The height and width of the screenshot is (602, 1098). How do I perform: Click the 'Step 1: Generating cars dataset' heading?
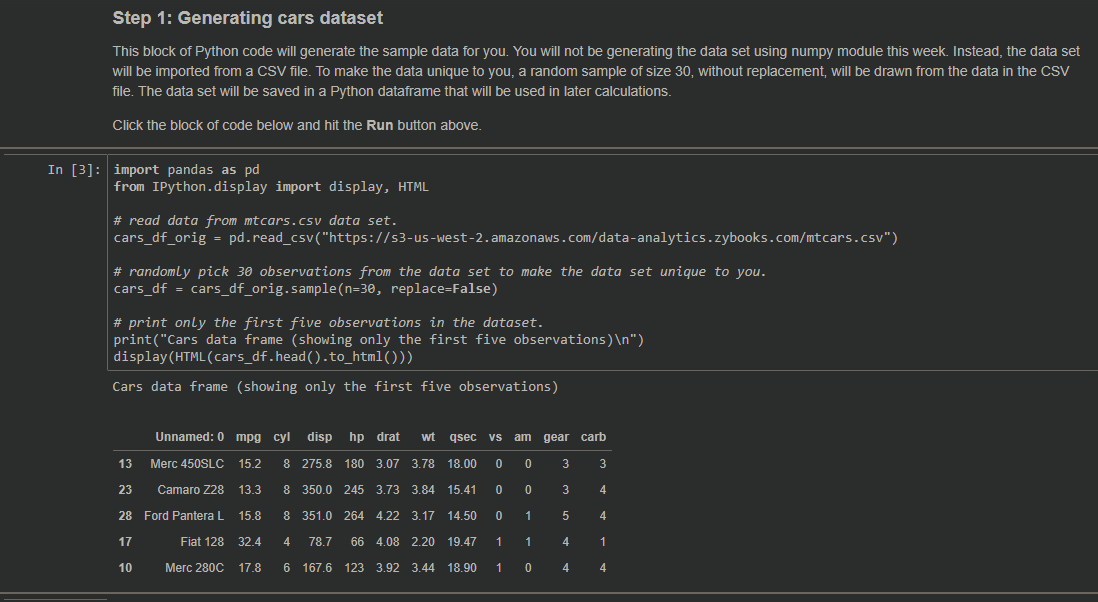248,18
